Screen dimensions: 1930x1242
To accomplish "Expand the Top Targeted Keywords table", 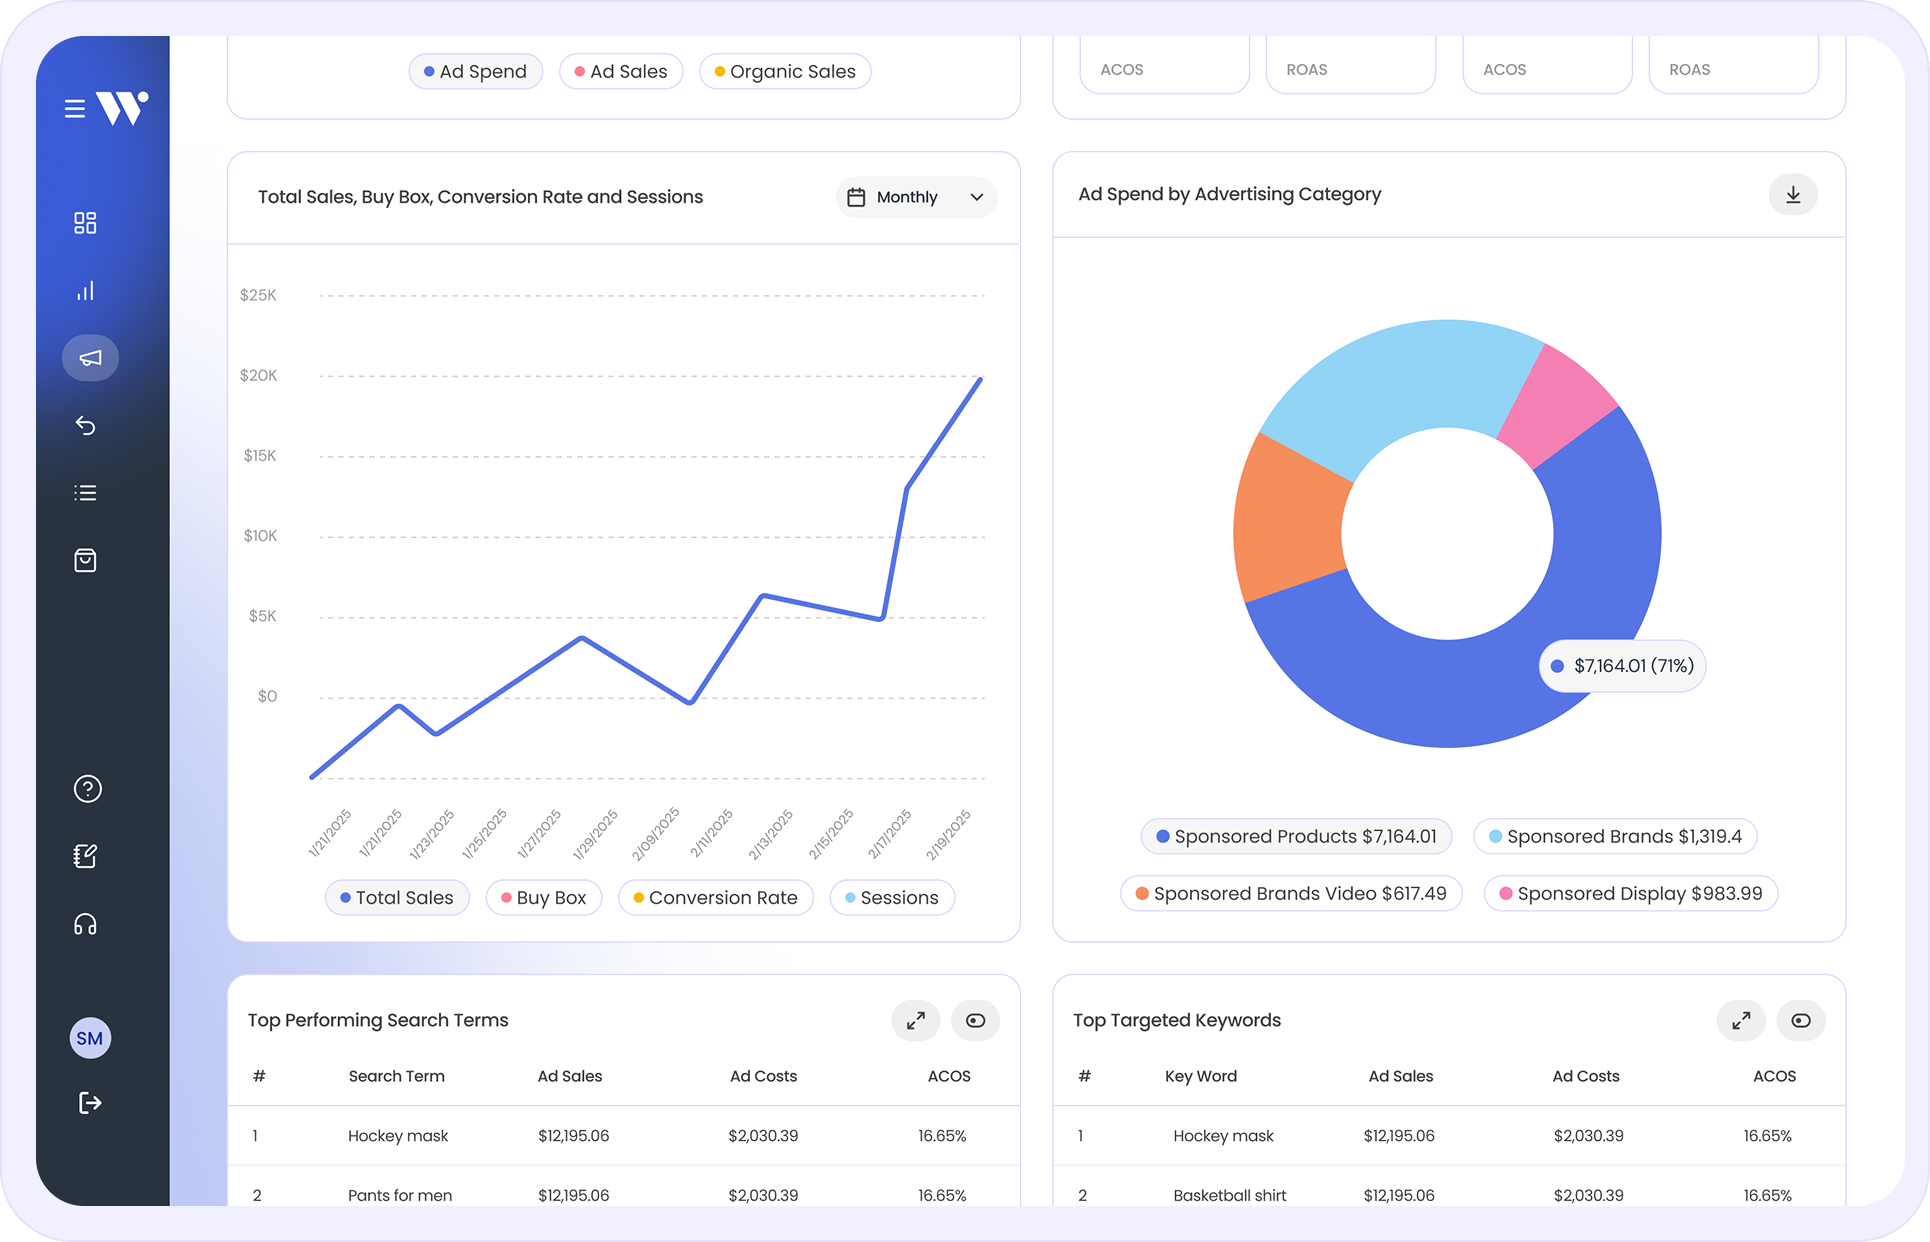I will coord(1741,1021).
